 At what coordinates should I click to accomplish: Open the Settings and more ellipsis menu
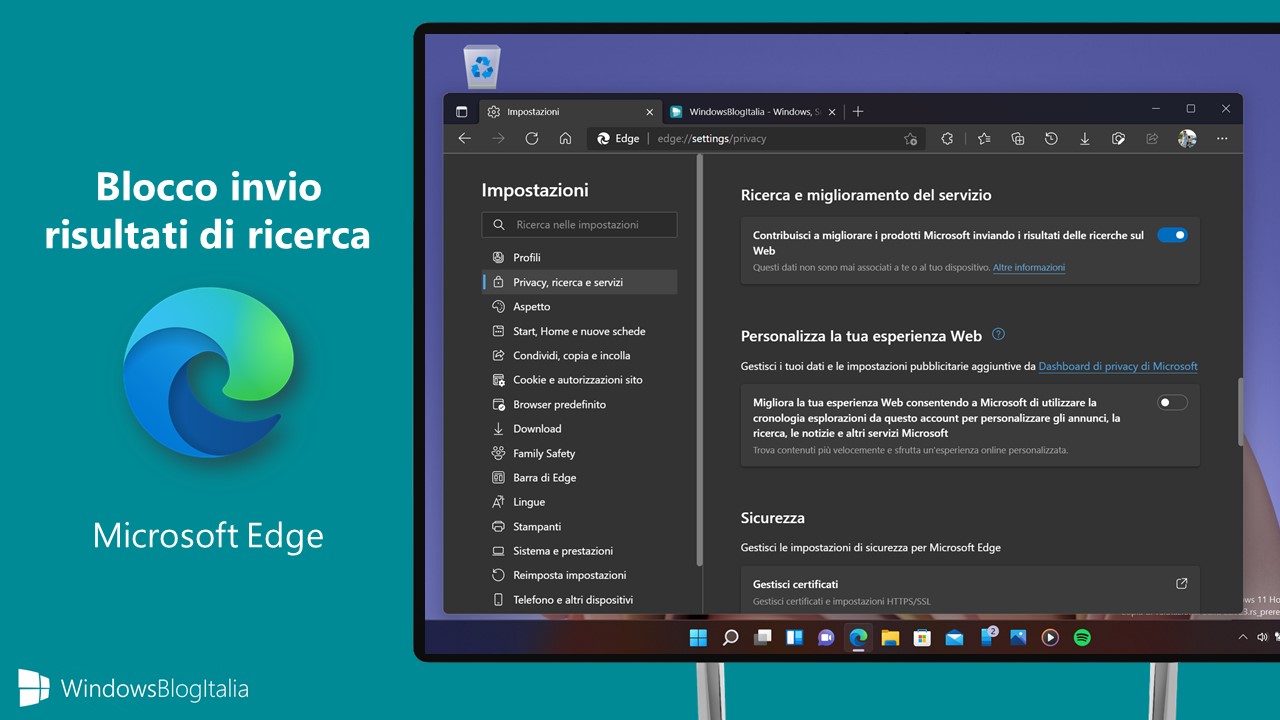point(1222,139)
